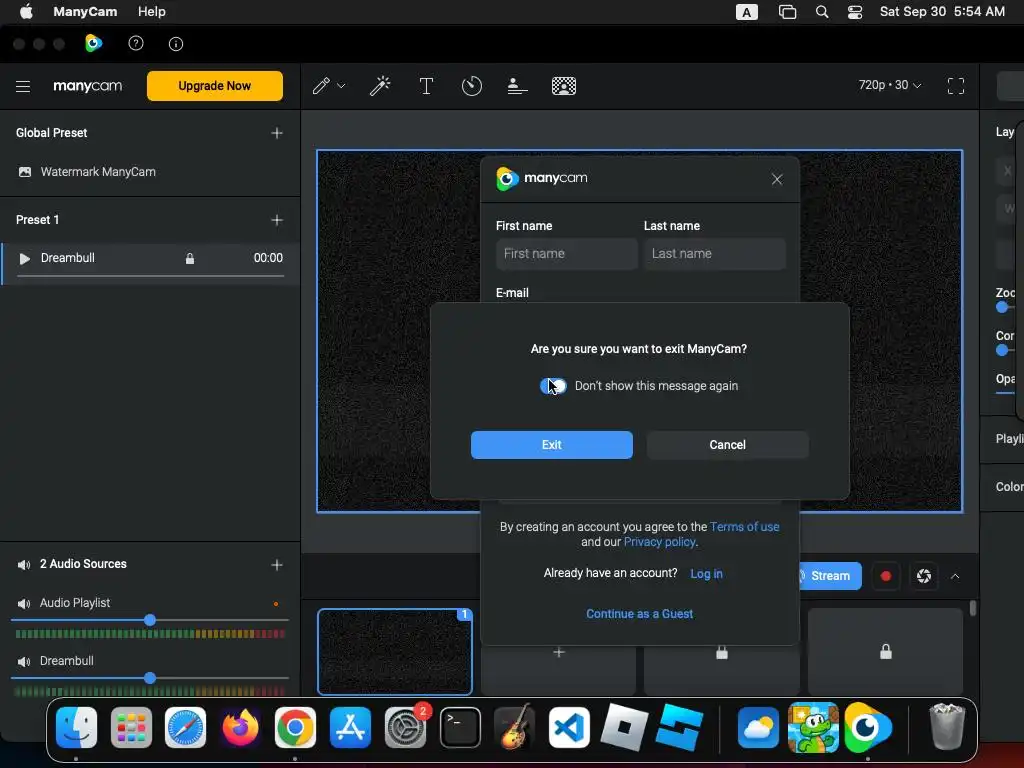Take a snapshot with the shutter icon
Viewport: 1024px width, 768px height.
click(923, 576)
